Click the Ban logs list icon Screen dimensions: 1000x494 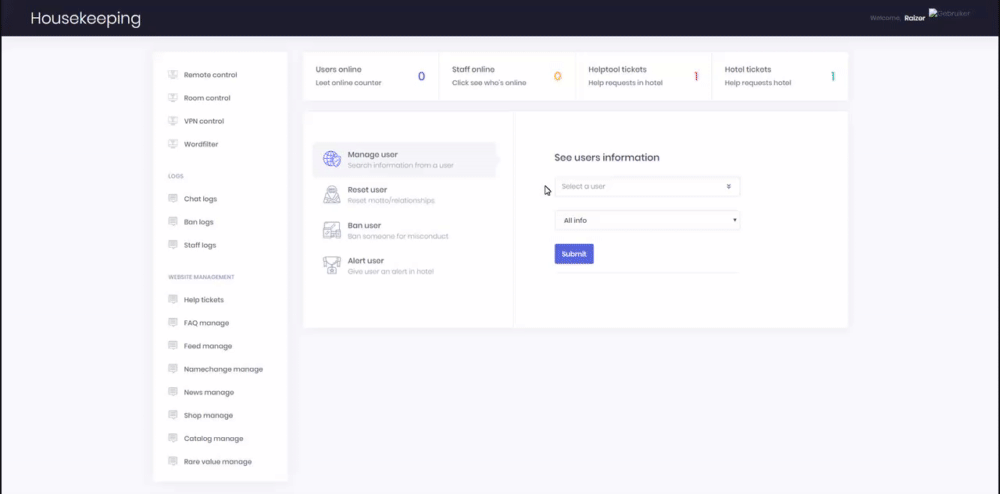click(172, 221)
